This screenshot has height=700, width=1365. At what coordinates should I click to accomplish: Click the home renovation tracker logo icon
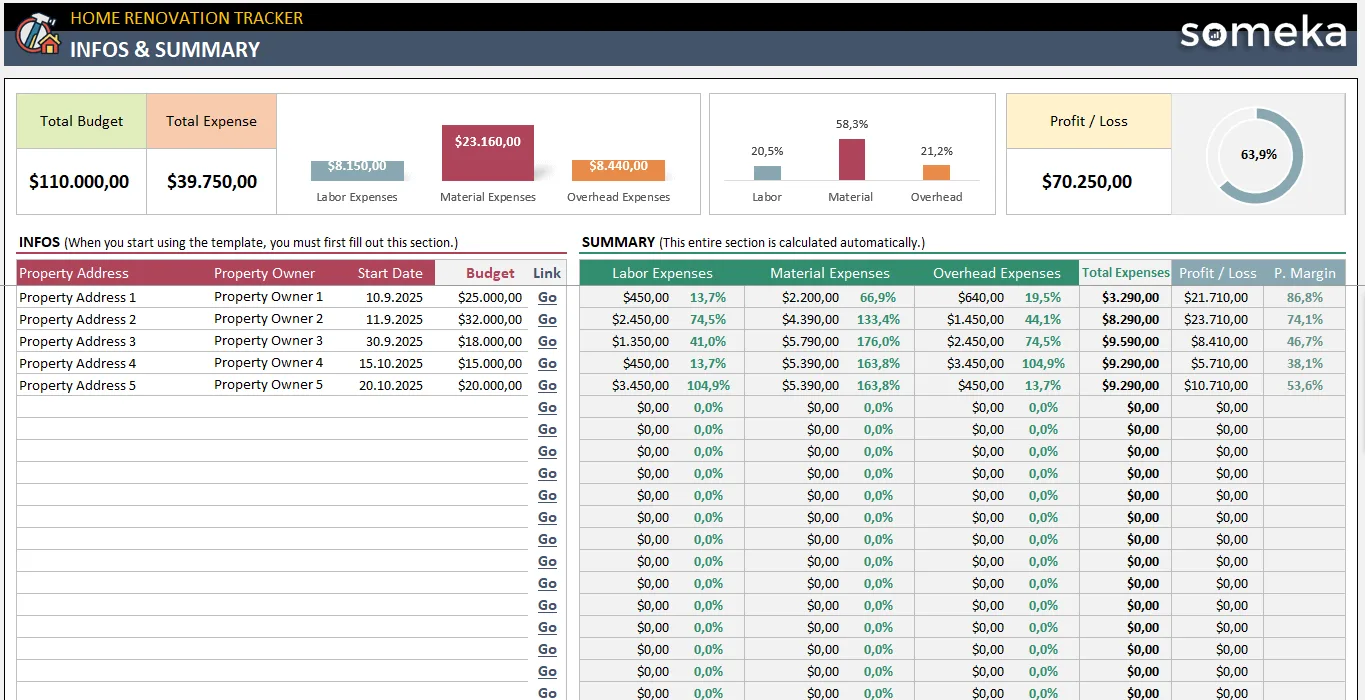click(x=38, y=34)
